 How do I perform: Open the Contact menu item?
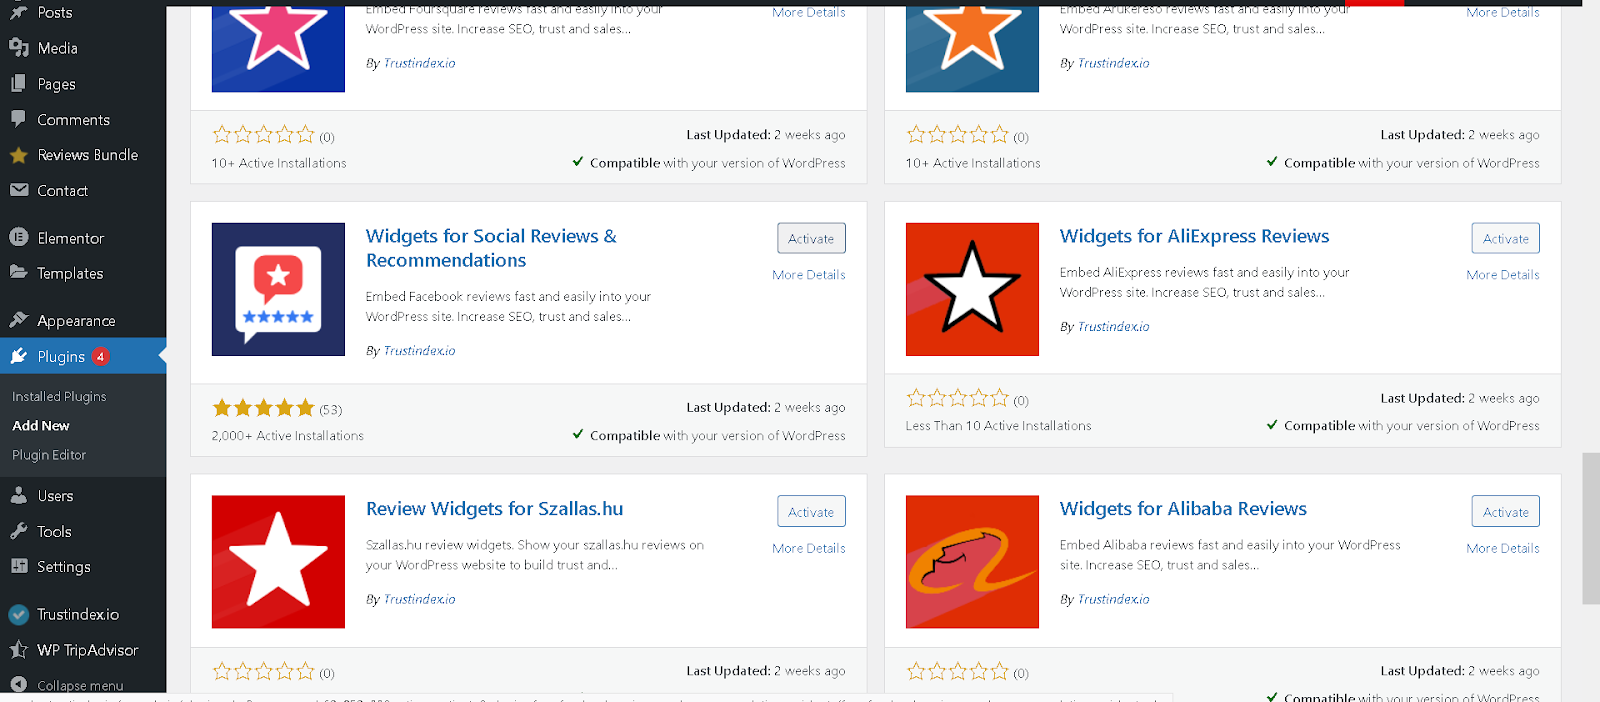[62, 190]
